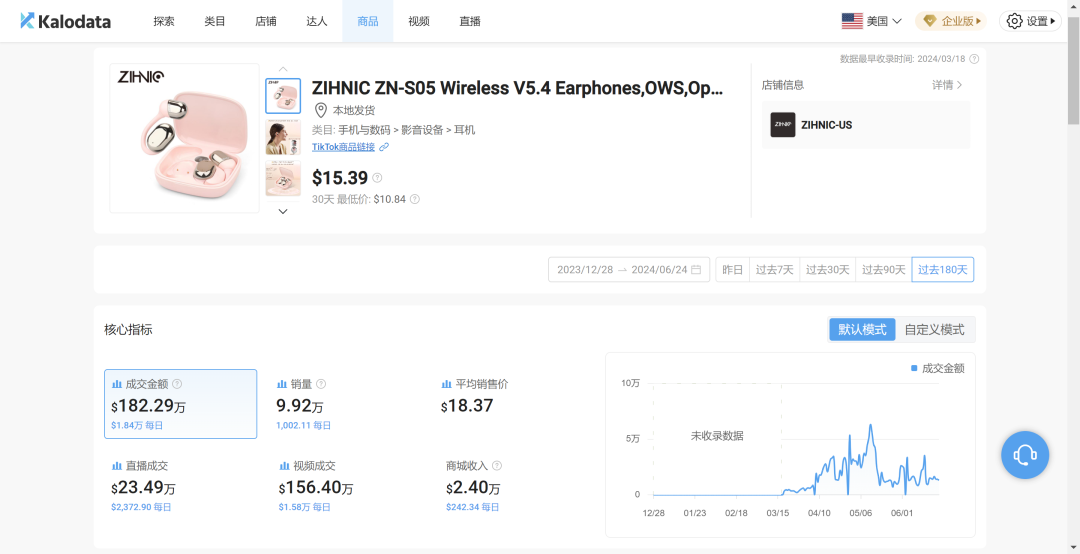Image resolution: width=1080 pixels, height=554 pixels.
Task: Expand the 企业版 plan menu
Action: coord(951,21)
